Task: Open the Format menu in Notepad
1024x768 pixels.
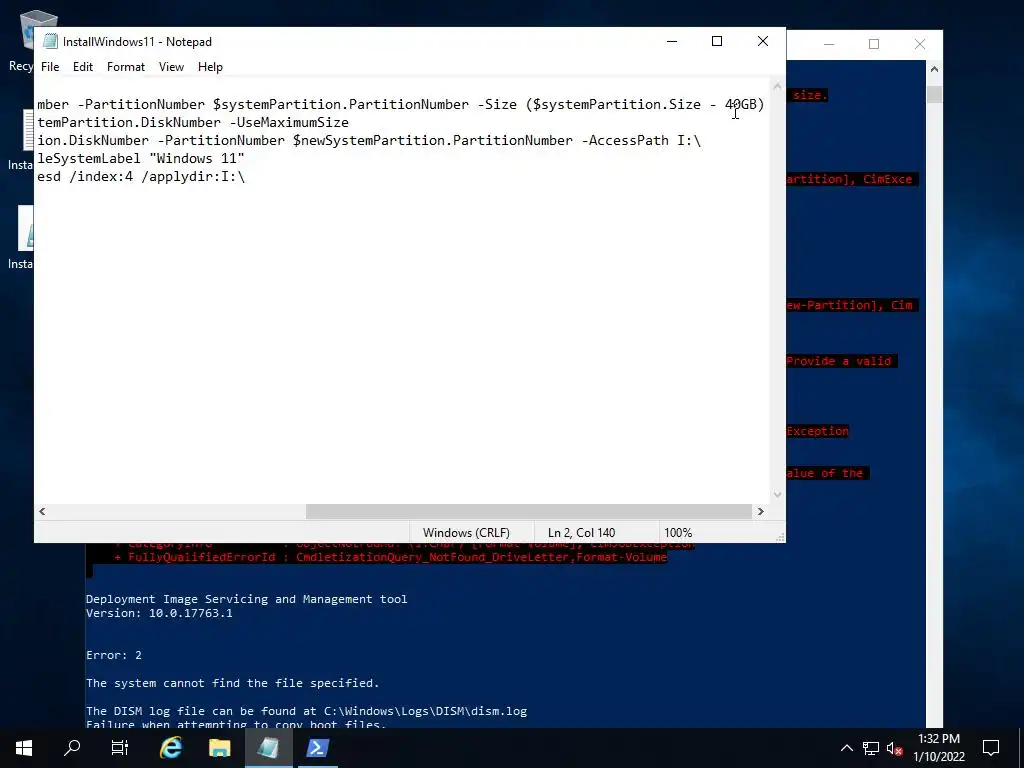Action: 125,67
